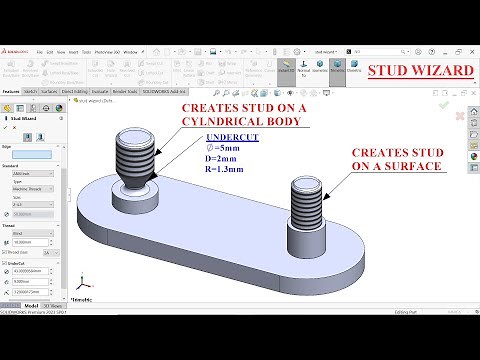Click the New document icon
Screen dimensions: 480x360
click(x=167, y=52)
